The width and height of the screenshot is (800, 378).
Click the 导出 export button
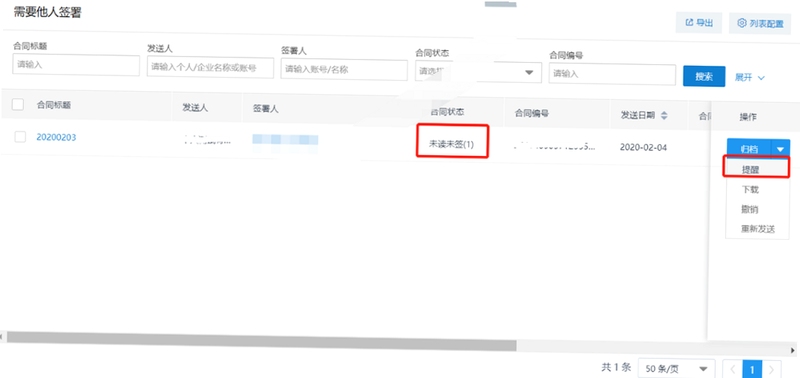point(698,23)
